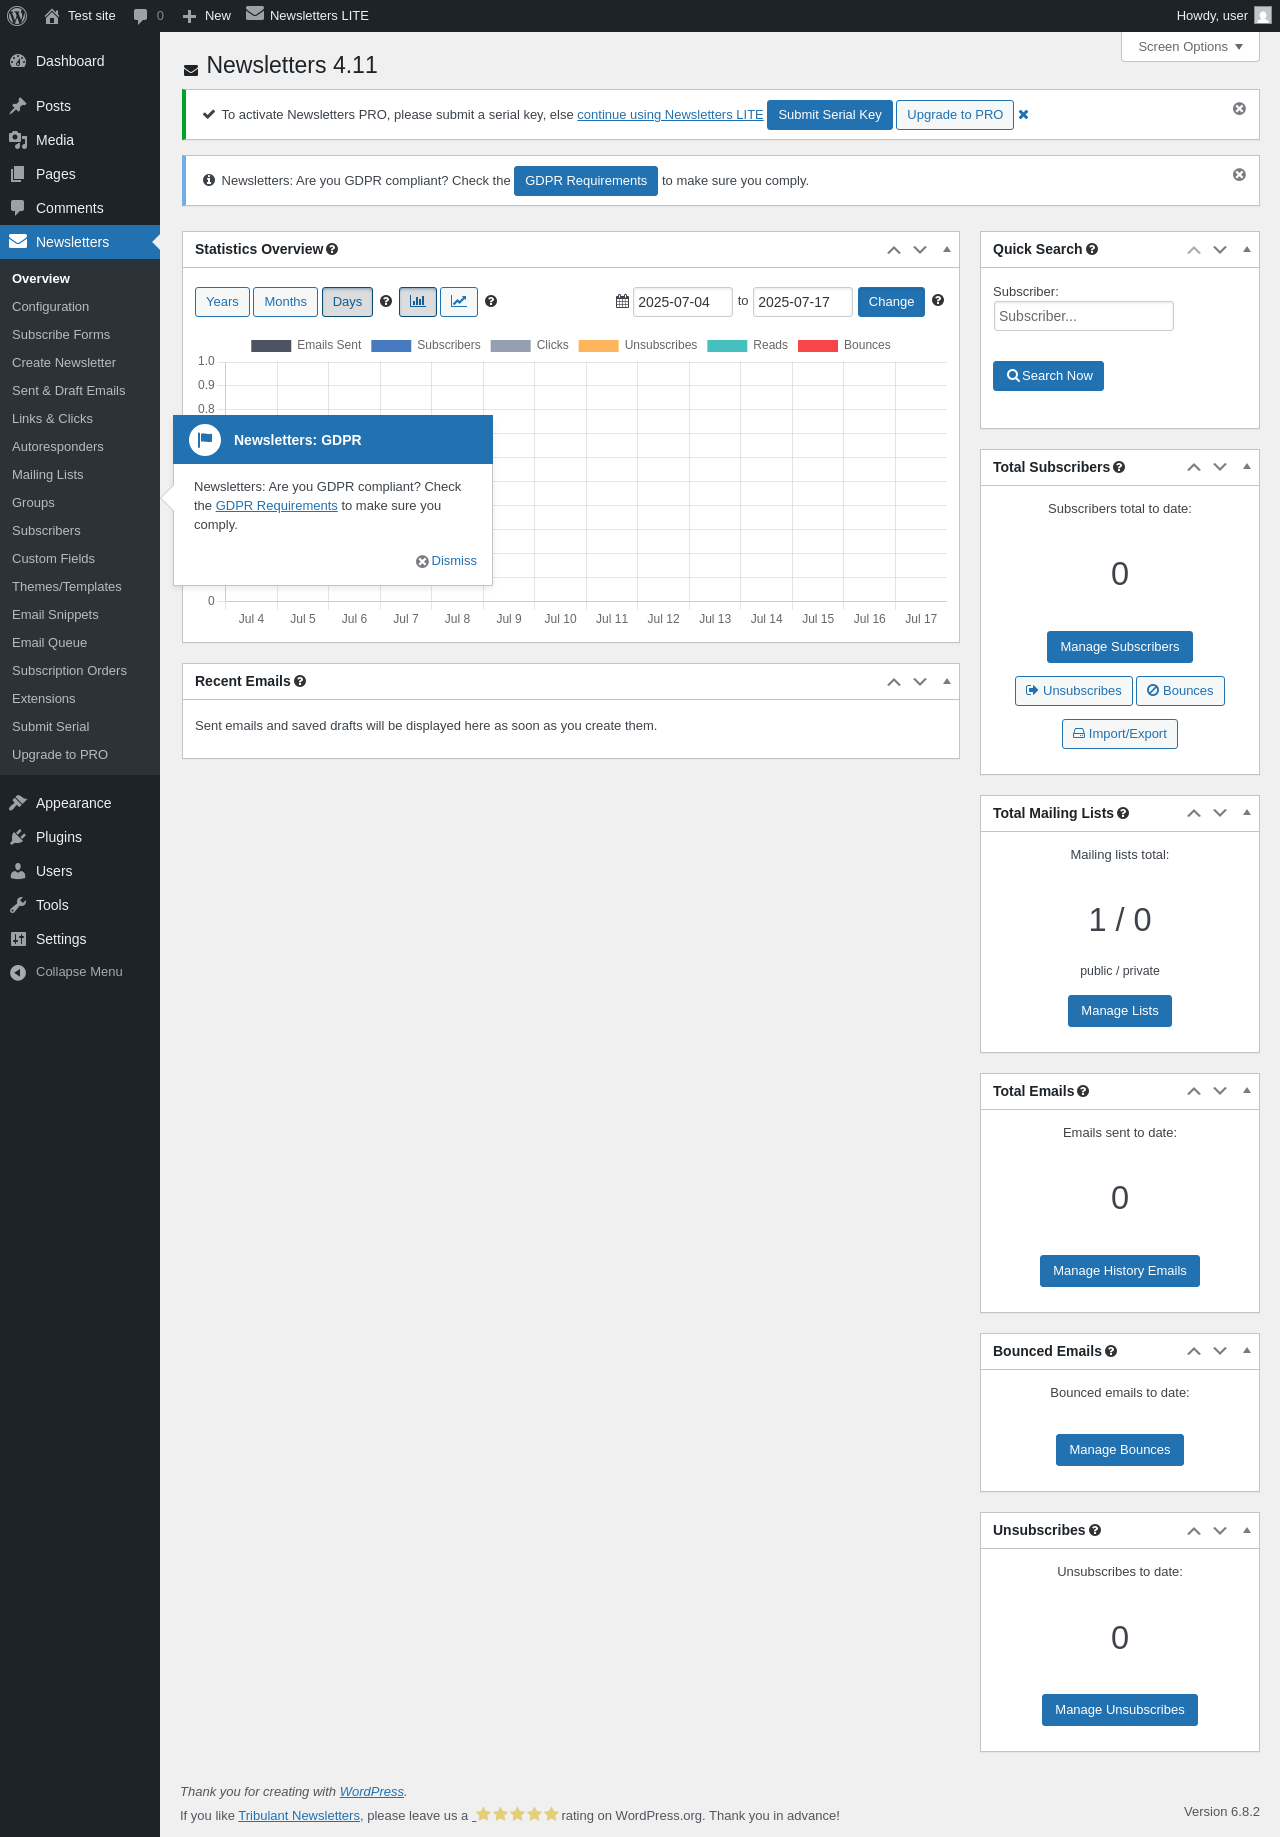
Task: Open the Total Subscribers help icon
Action: [x=1119, y=467]
